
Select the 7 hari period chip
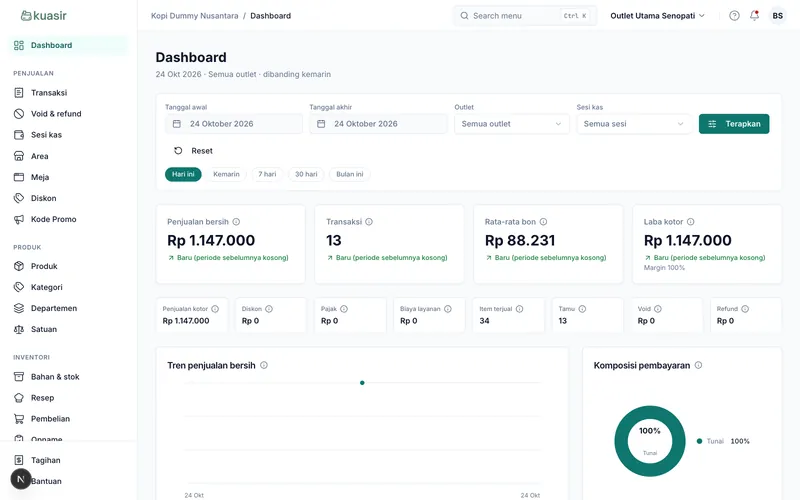click(x=267, y=174)
